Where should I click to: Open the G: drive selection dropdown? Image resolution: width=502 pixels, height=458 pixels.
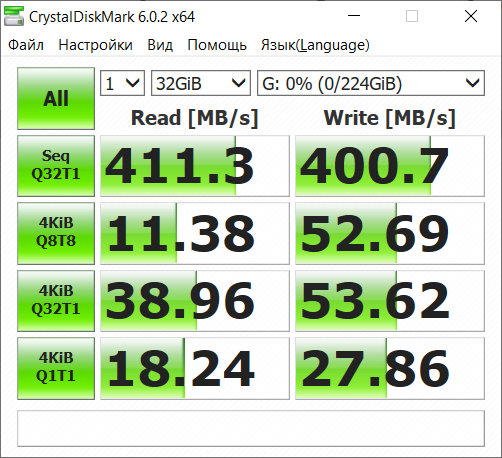(x=371, y=83)
